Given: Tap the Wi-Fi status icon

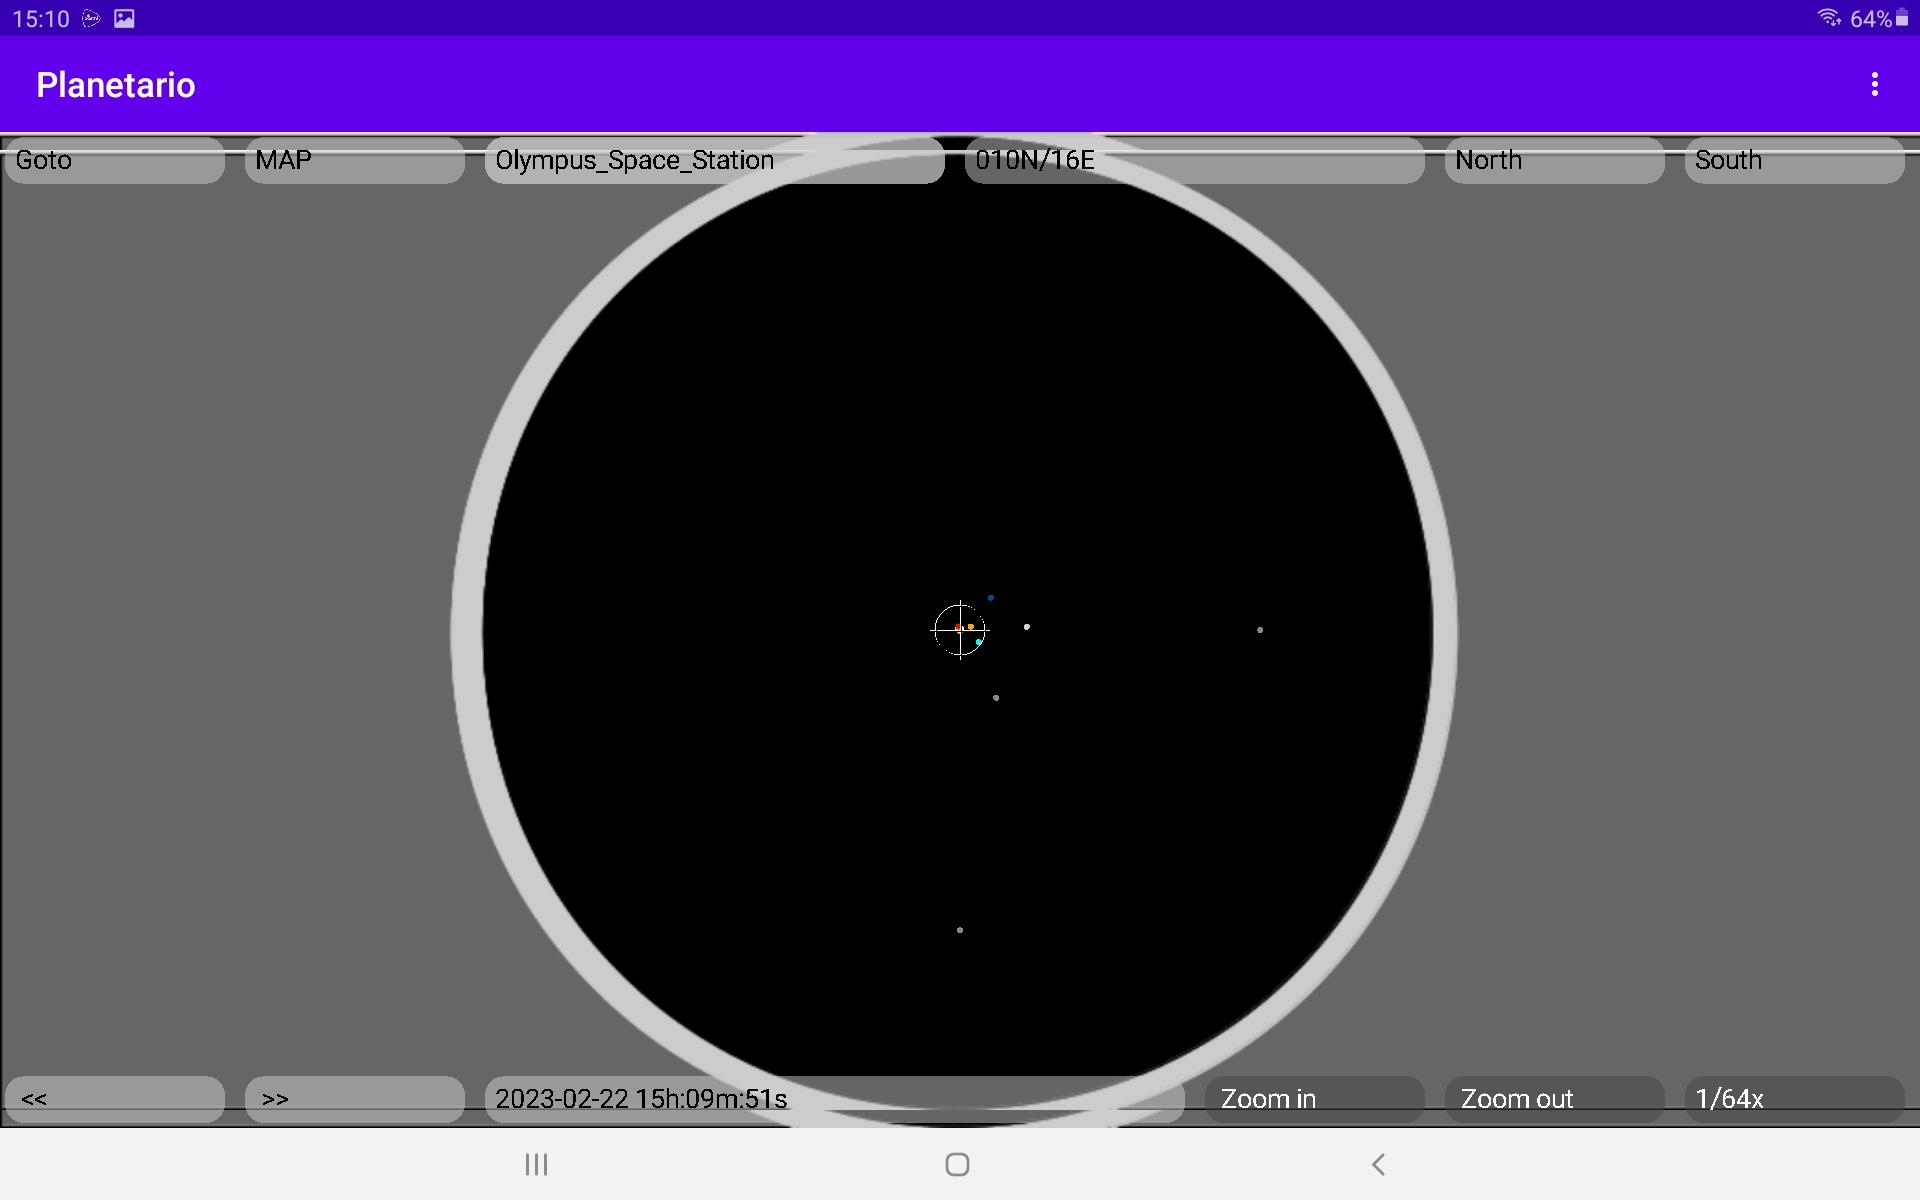Looking at the screenshot, I should [x=1828, y=18].
